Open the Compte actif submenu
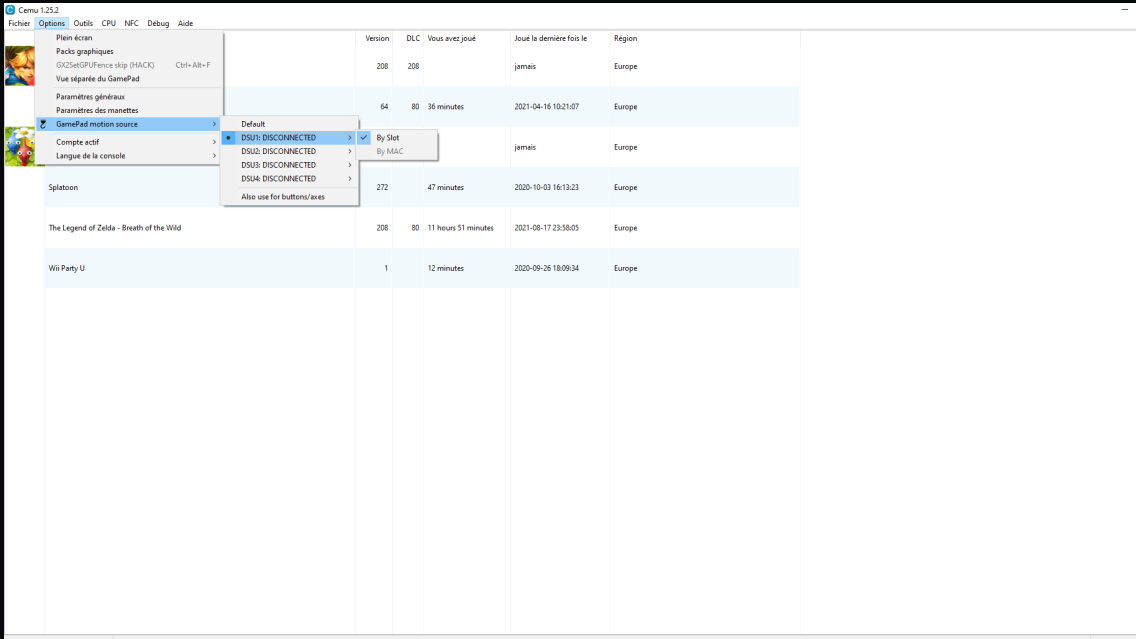 (78, 142)
